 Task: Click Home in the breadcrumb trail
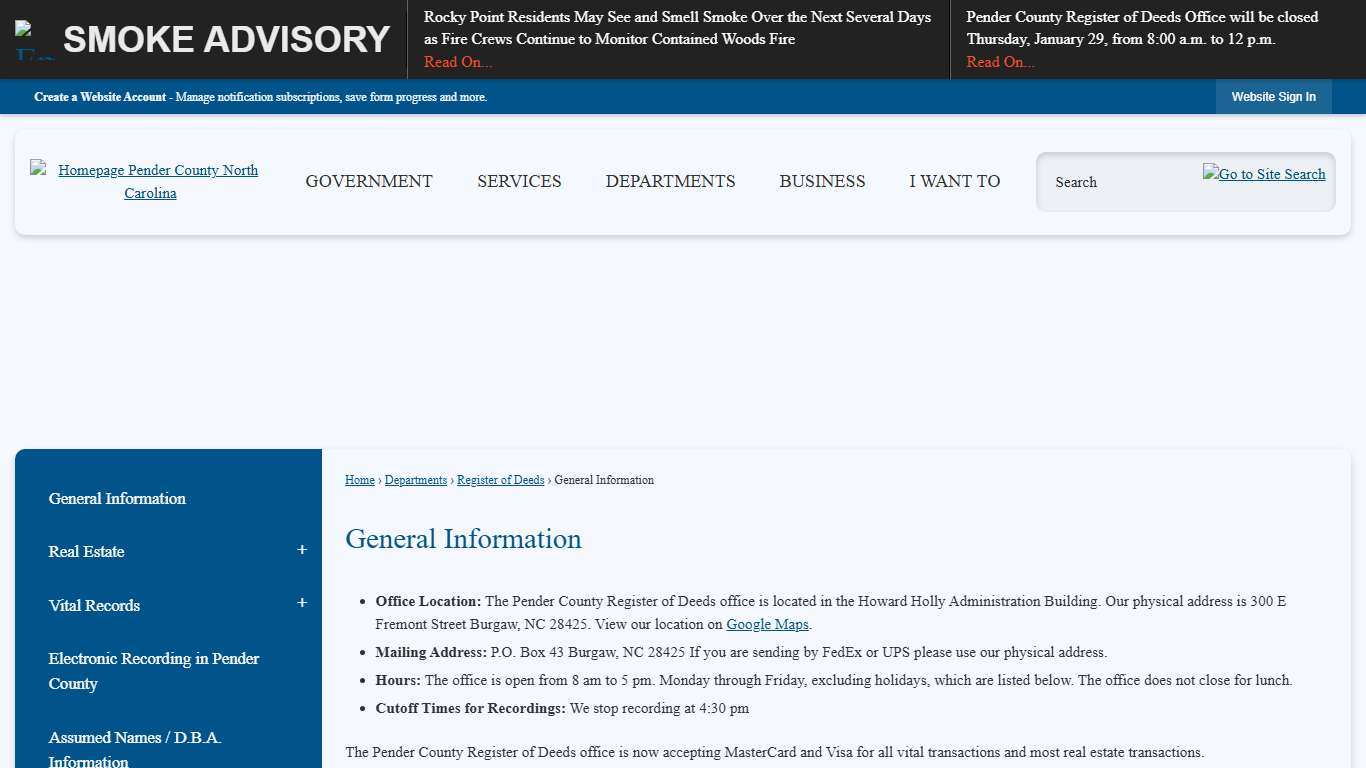tap(359, 480)
